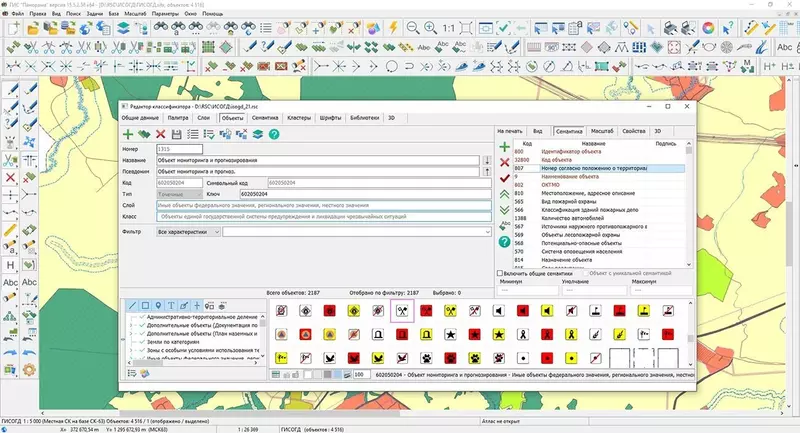Image resolution: width=800 pixels, height=433 pixels.
Task: Open the 'Все характеристики' filter dropdown
Action: (x=188, y=231)
